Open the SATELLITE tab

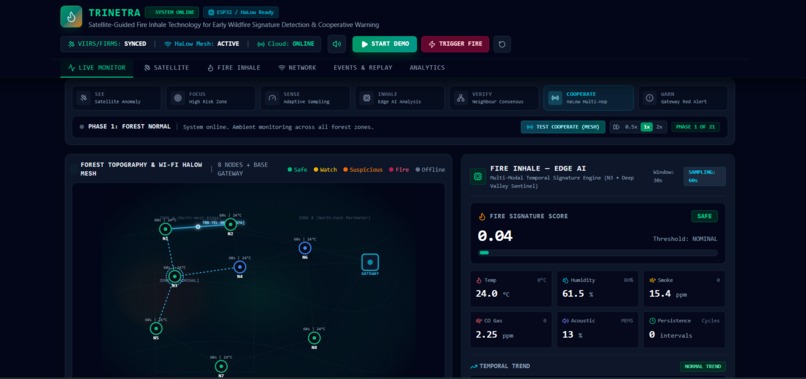pos(167,68)
